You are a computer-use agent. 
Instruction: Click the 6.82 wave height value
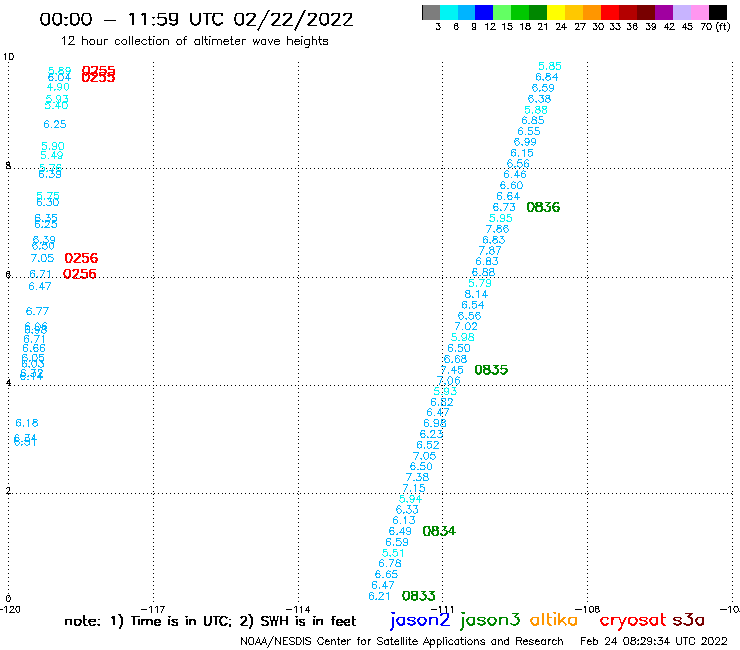[442, 402]
